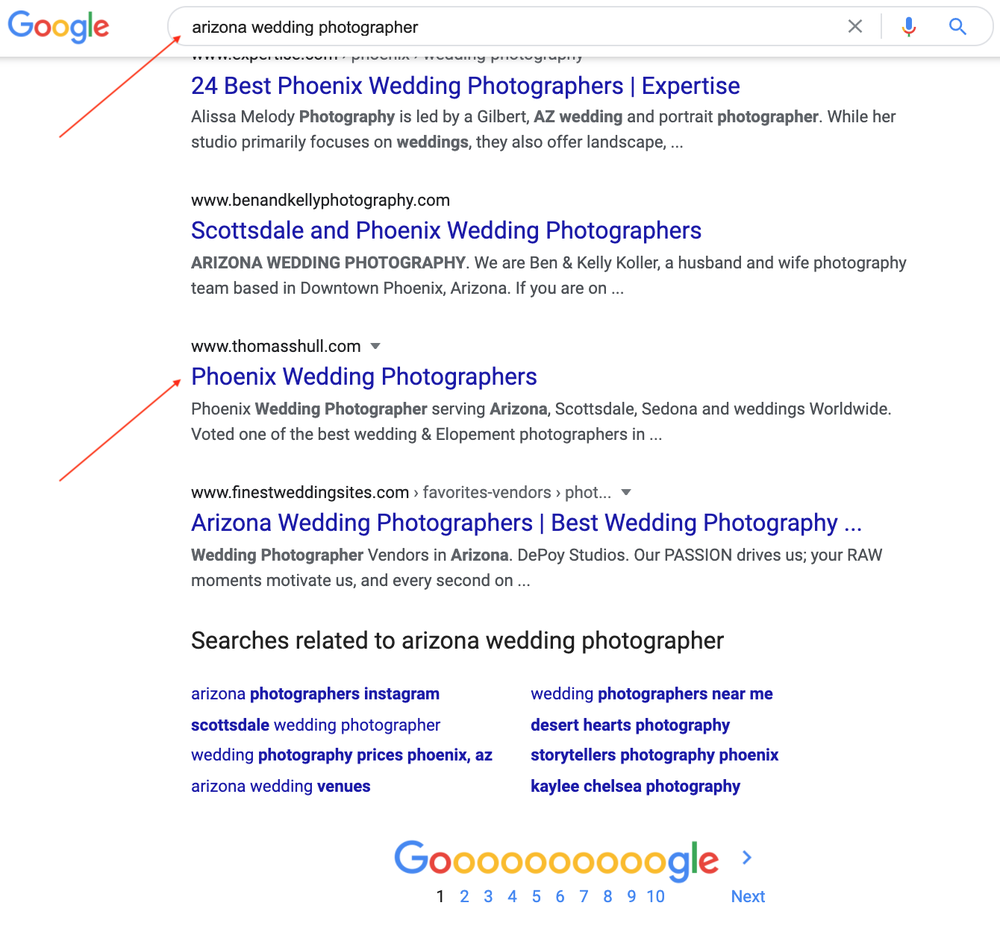Search for arizona photographers instagram
Viewport: 1000px width, 932px height.
(315, 694)
